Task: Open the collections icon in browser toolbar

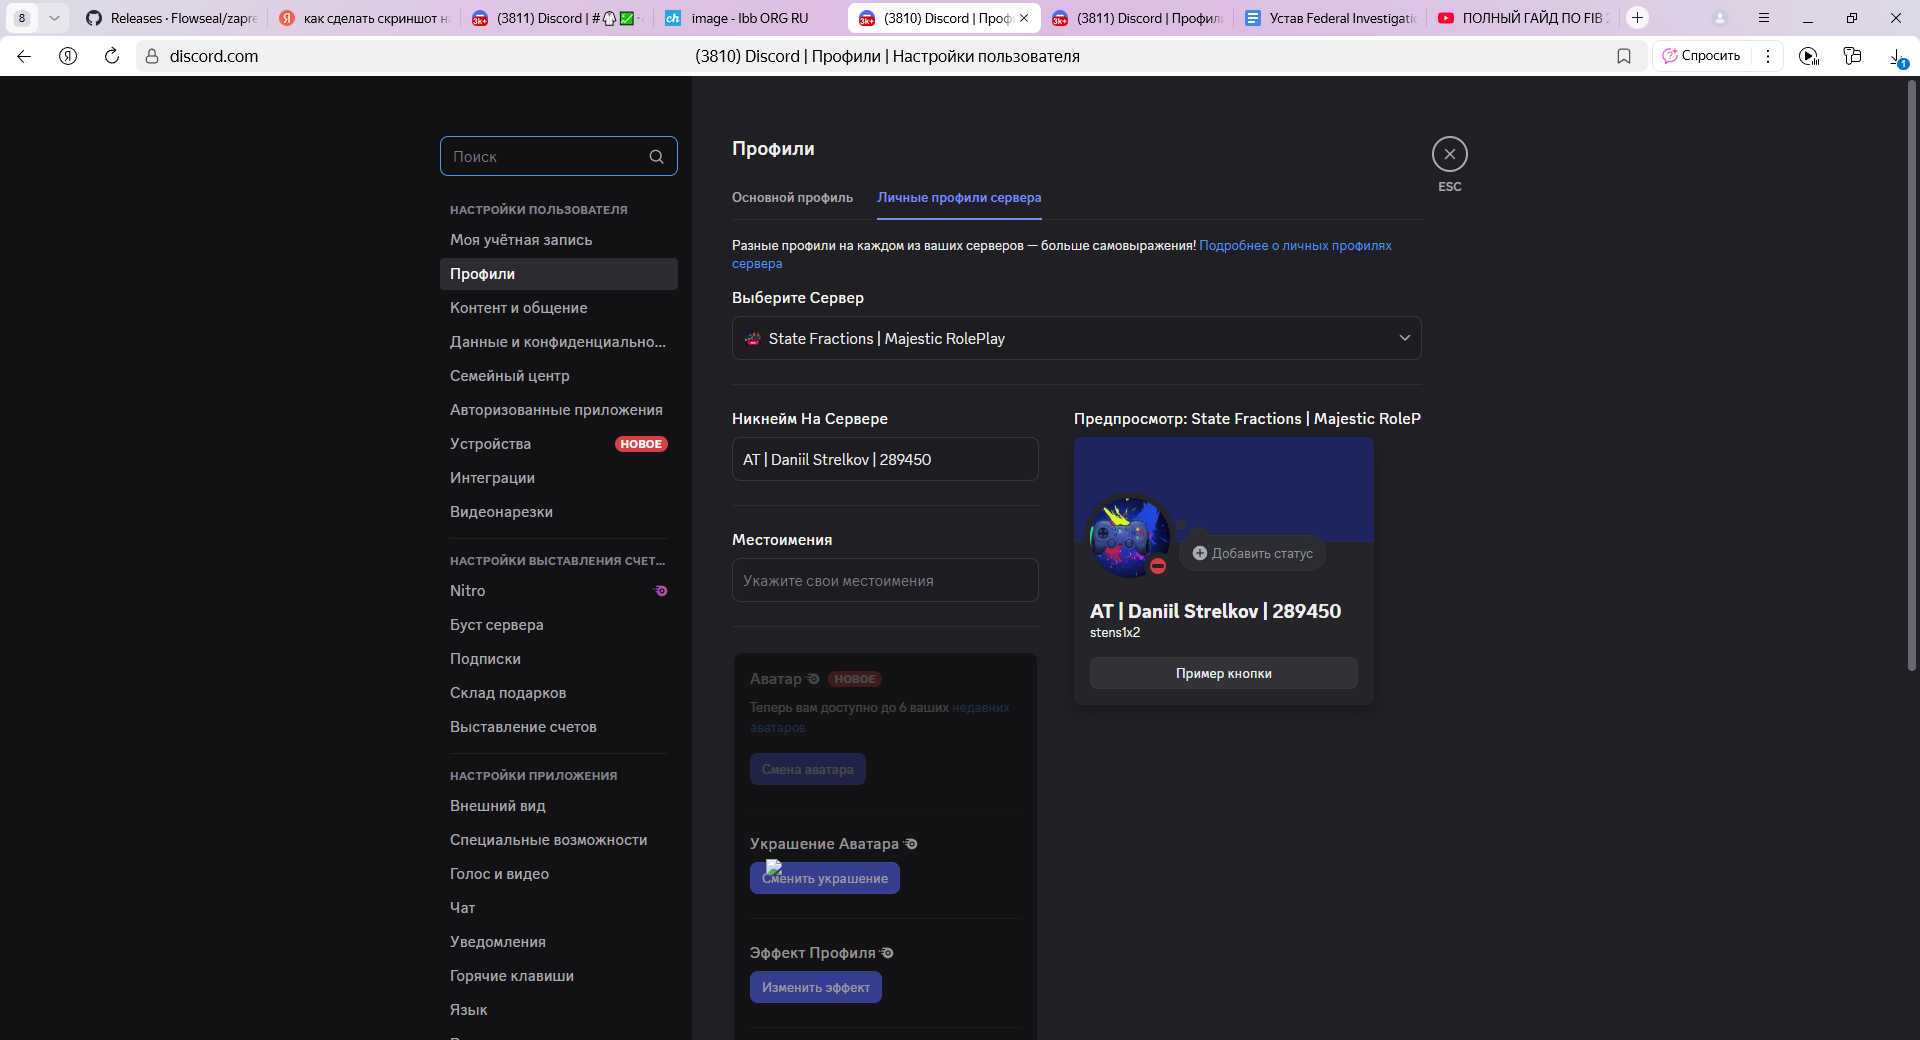Action: 1852,56
